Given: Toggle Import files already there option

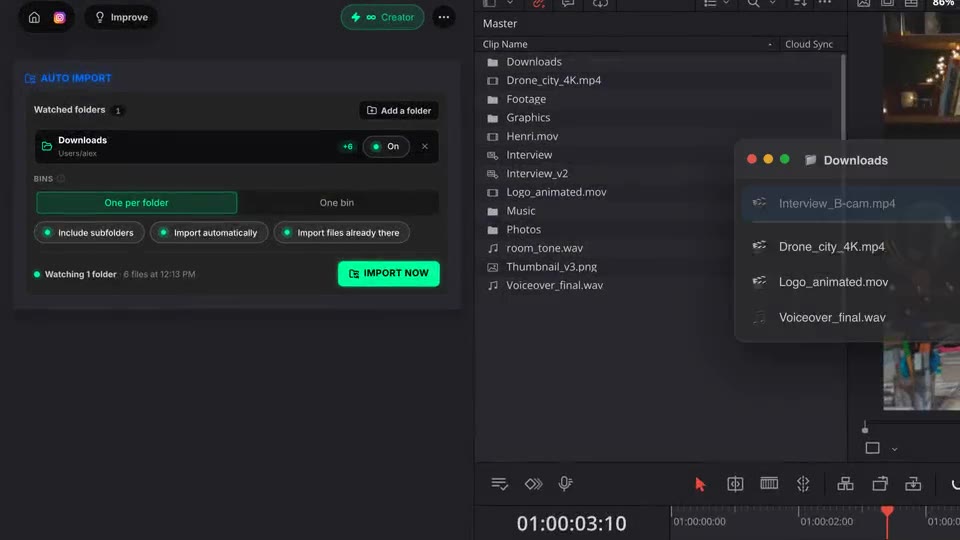Looking at the screenshot, I should pyautogui.click(x=342, y=233).
